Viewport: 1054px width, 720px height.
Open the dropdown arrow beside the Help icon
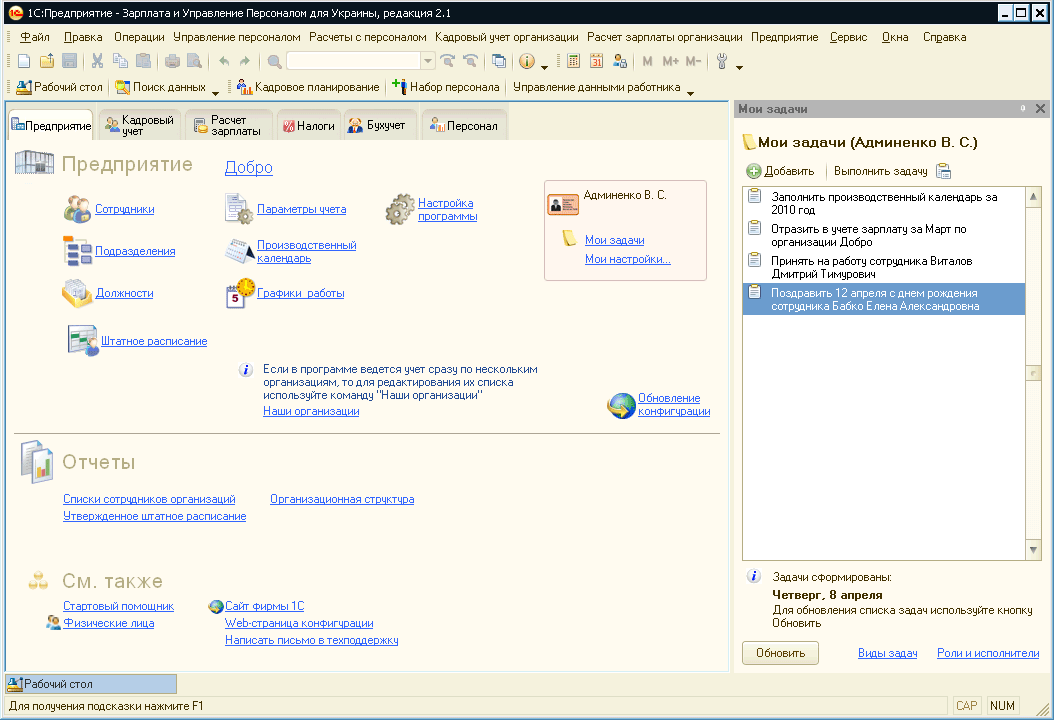(544, 67)
